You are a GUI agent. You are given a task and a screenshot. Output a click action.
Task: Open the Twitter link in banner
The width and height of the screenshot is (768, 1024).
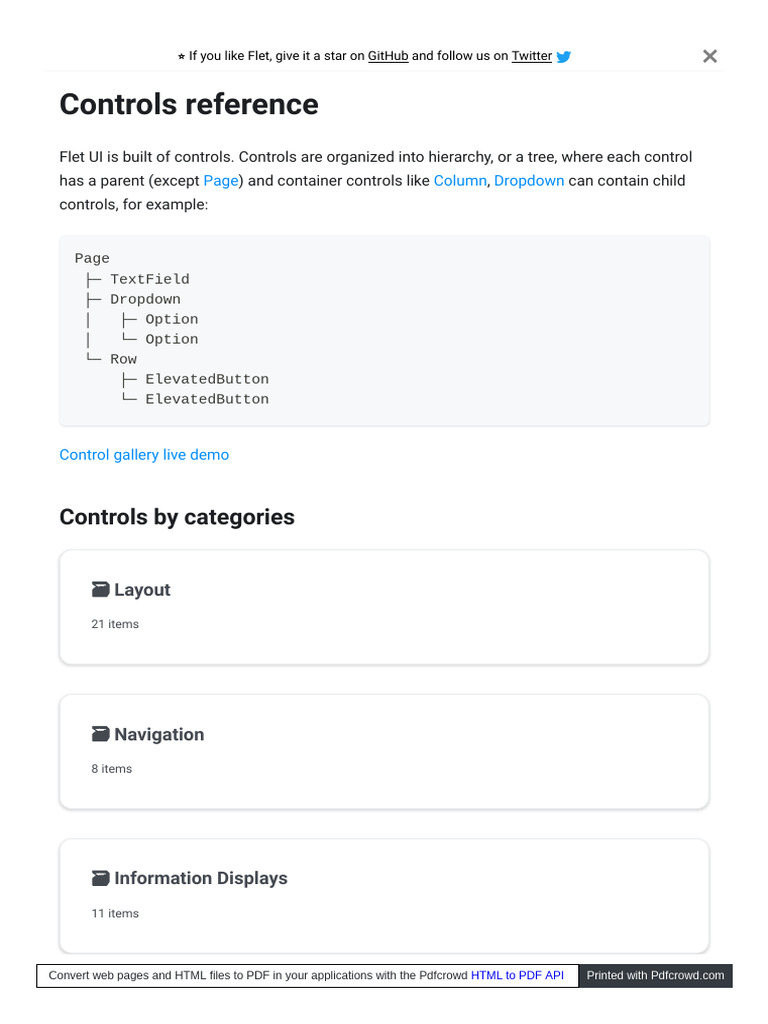(x=532, y=56)
